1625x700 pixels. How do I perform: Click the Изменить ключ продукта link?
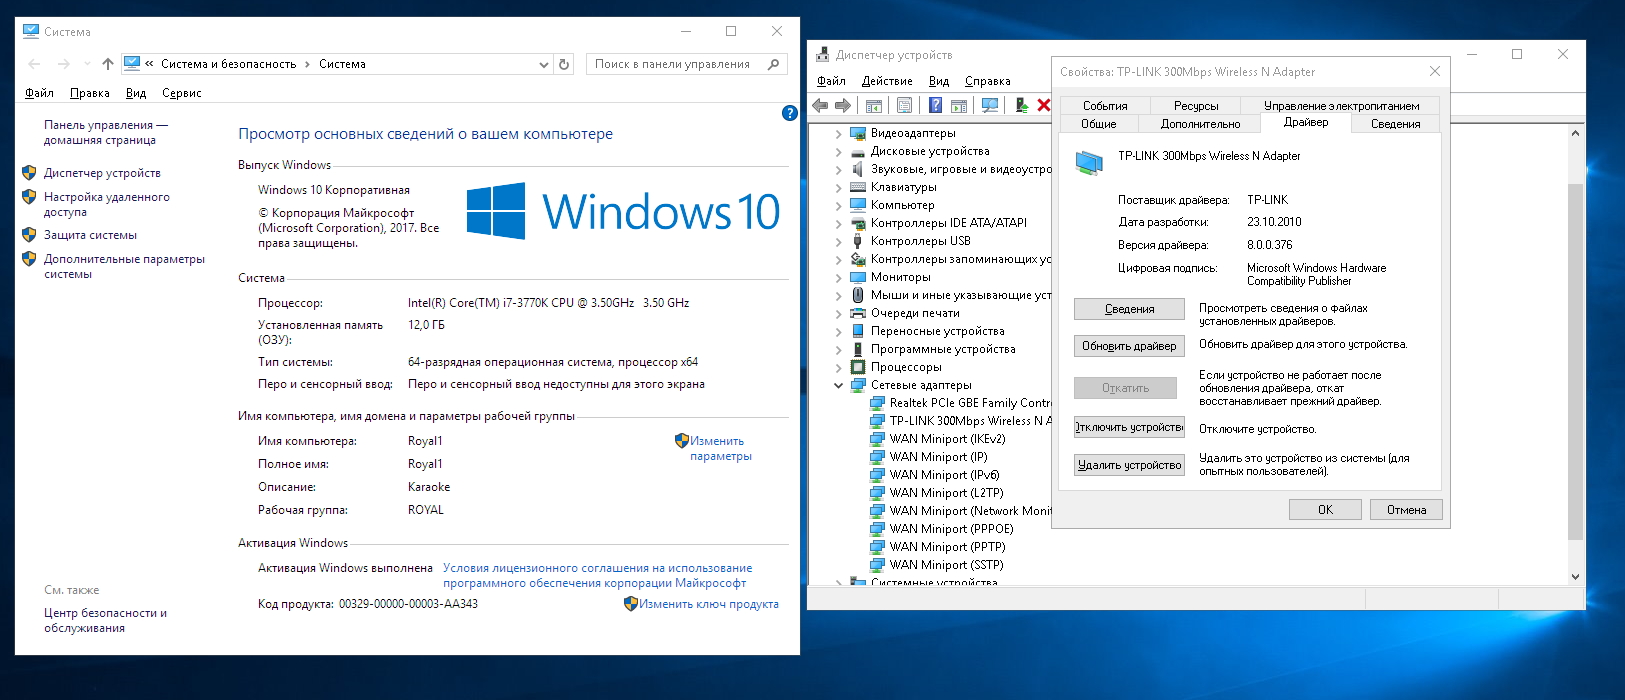pos(709,604)
